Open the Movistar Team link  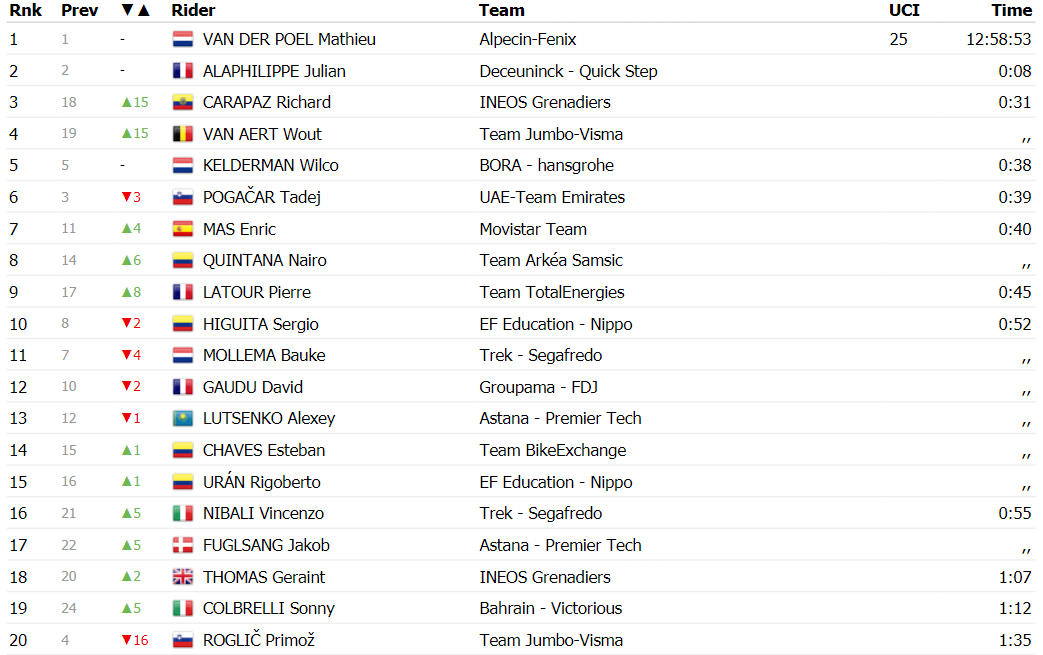533,229
